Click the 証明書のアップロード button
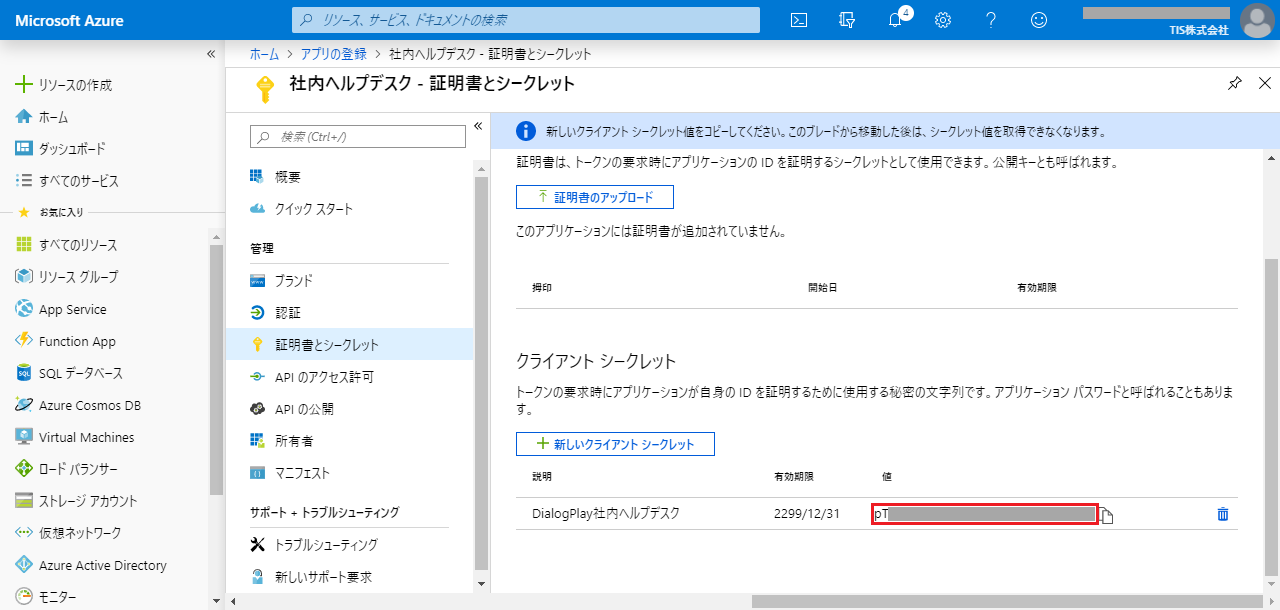Viewport: 1280px width, 610px height. (595, 196)
